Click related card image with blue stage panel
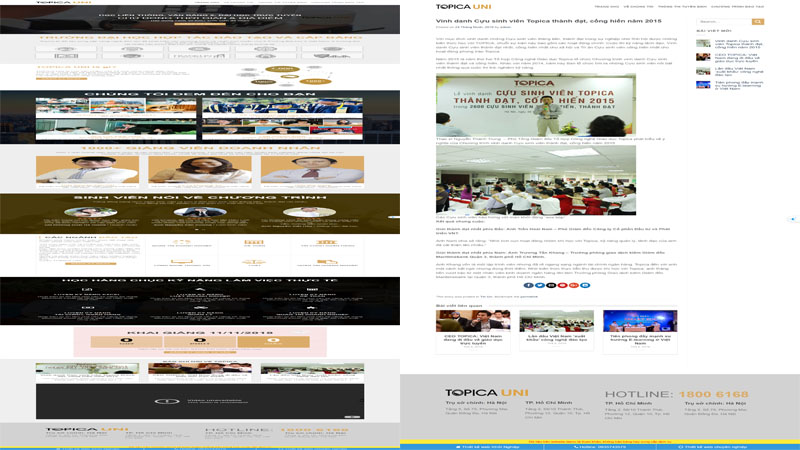 coord(640,321)
